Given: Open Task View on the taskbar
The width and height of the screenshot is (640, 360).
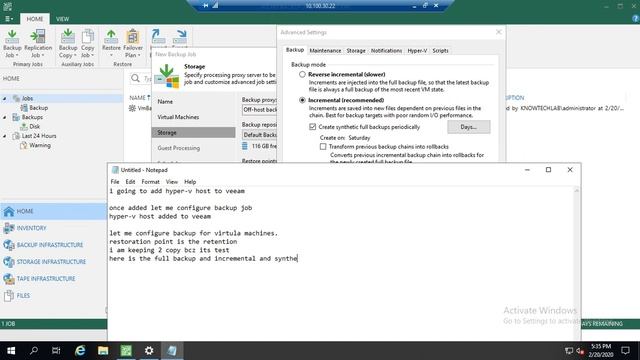Looking at the screenshot, I should [56, 351].
